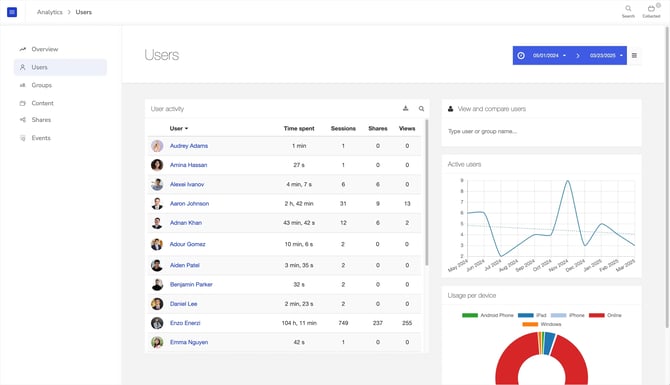This screenshot has height=385, width=670.
Task: Open Alexei Ivanov user link
Action: (187, 184)
